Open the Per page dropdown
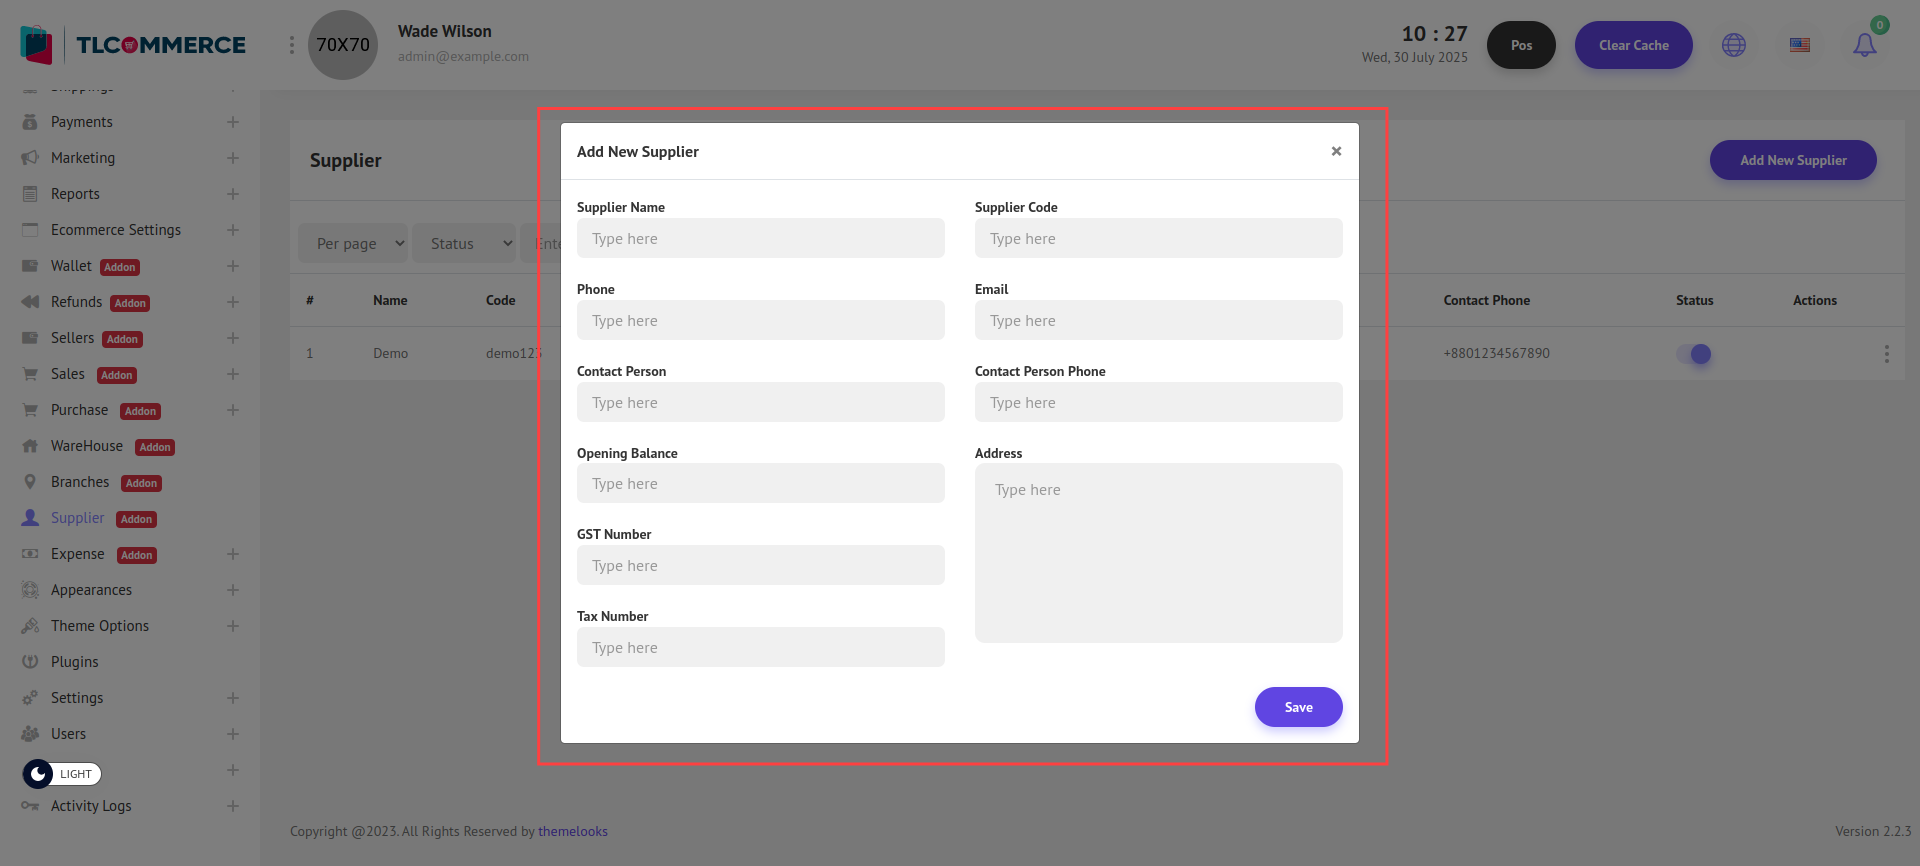 [353, 244]
